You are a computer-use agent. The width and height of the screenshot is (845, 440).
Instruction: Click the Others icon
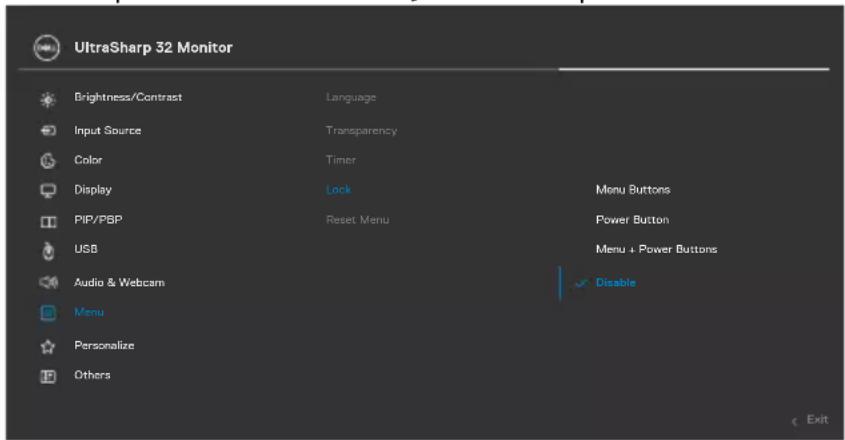click(x=48, y=376)
